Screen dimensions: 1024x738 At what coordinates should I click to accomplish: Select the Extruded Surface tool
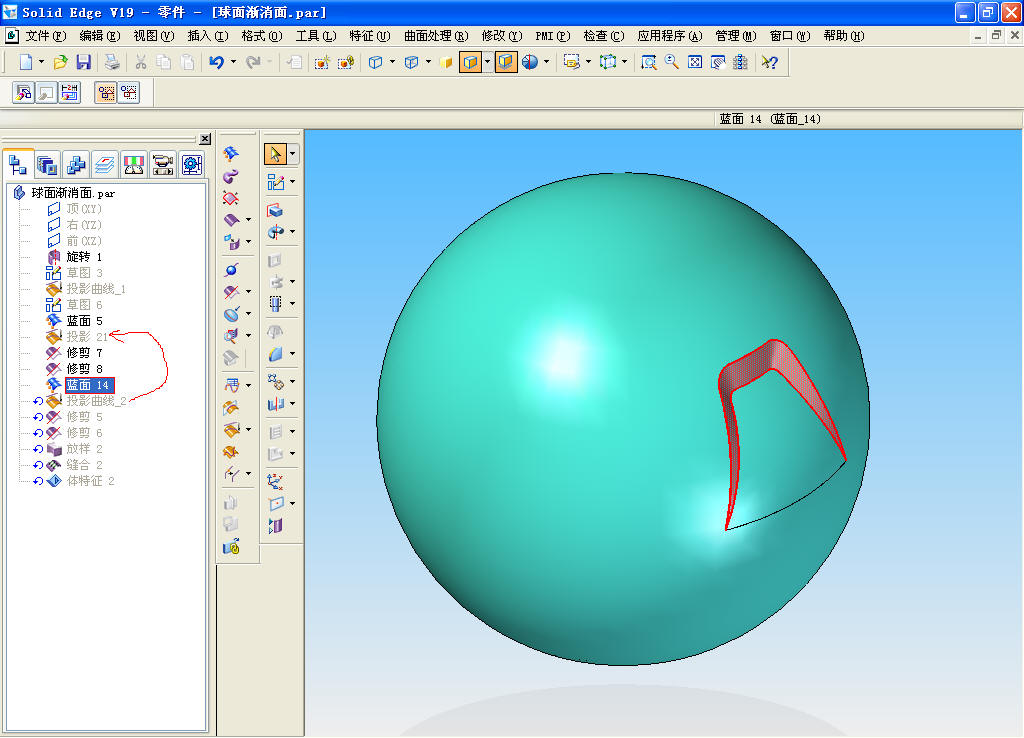point(231,220)
